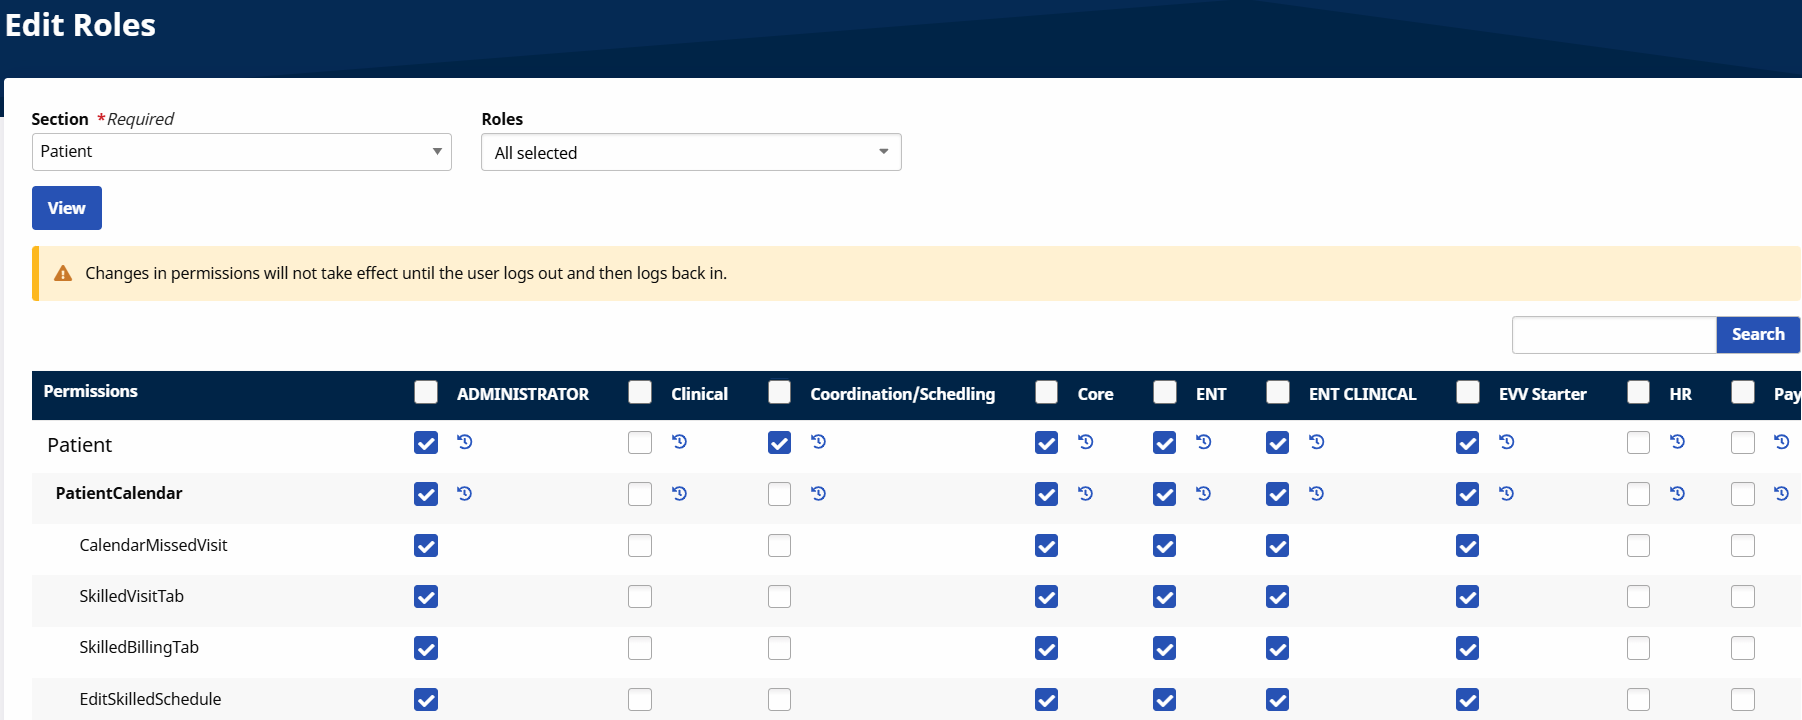1802x720 pixels.
Task: Click the warning triangle icon in alert banner
Action: click(63, 274)
